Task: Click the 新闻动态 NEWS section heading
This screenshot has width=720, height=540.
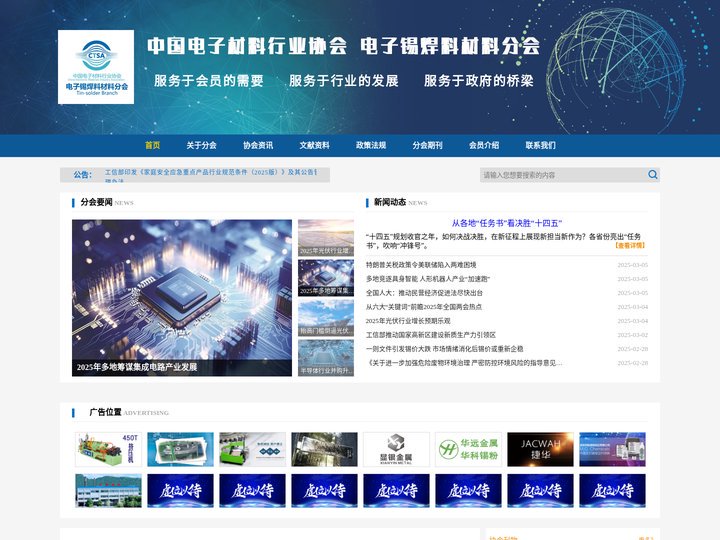Action: [400, 202]
